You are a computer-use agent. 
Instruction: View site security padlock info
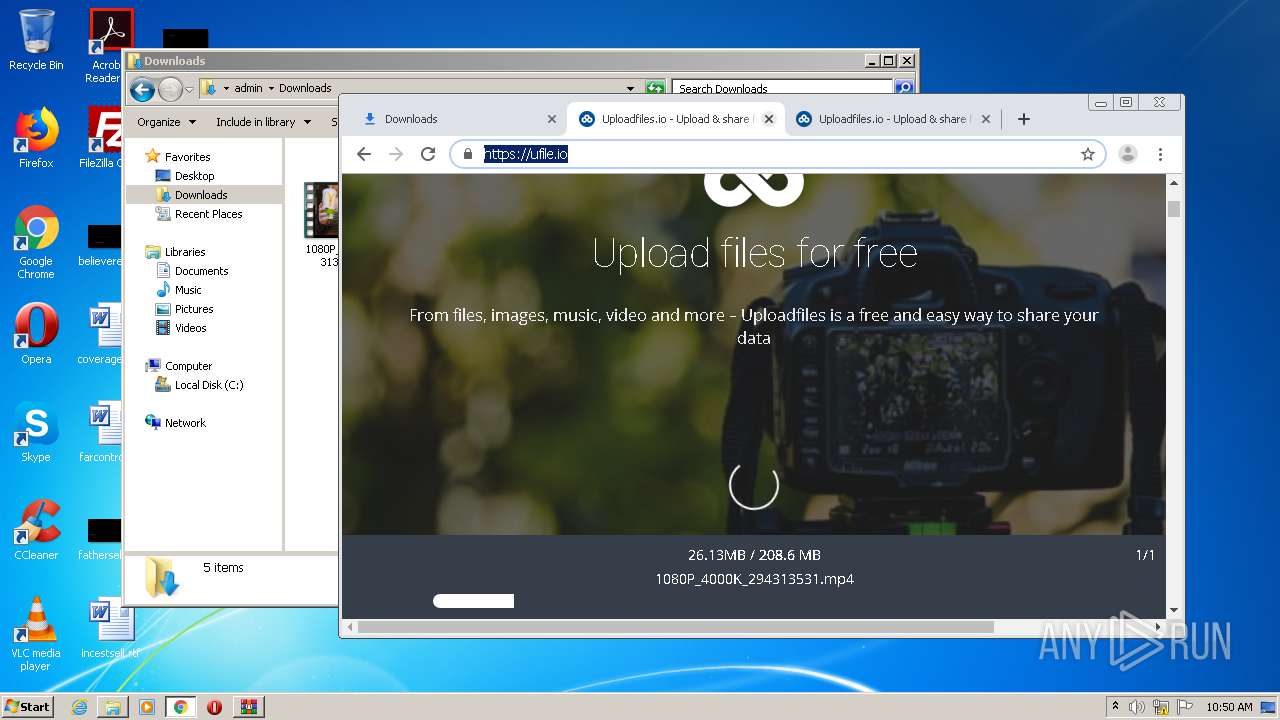pos(467,154)
